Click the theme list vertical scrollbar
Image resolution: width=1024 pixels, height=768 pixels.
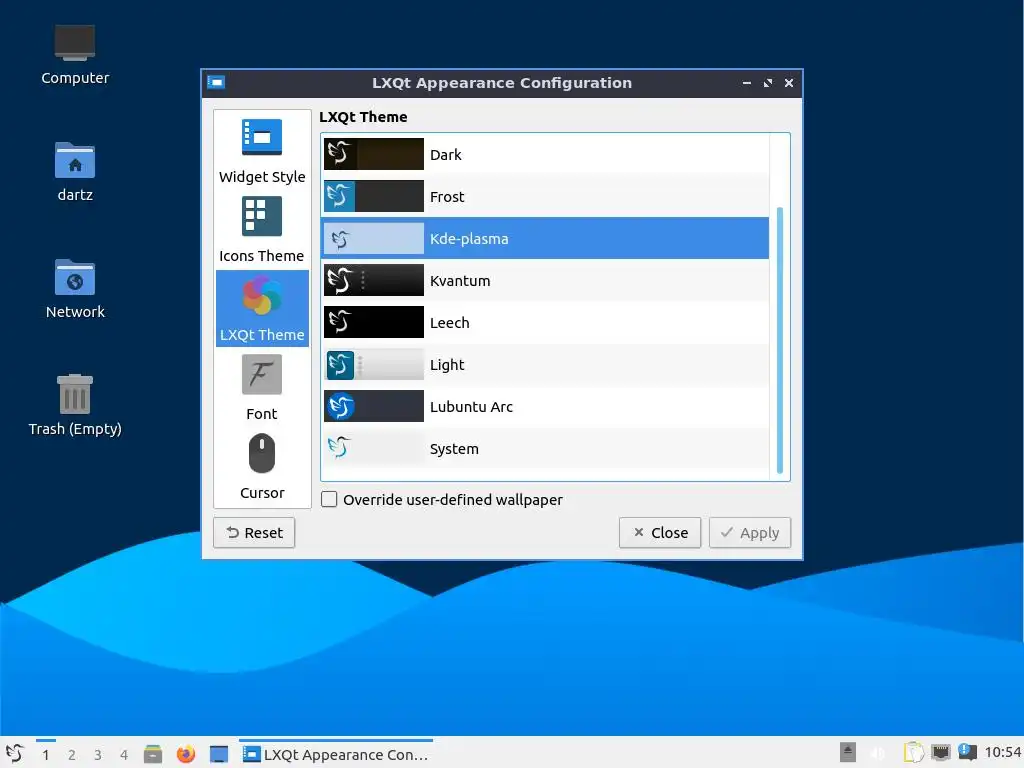(x=779, y=340)
